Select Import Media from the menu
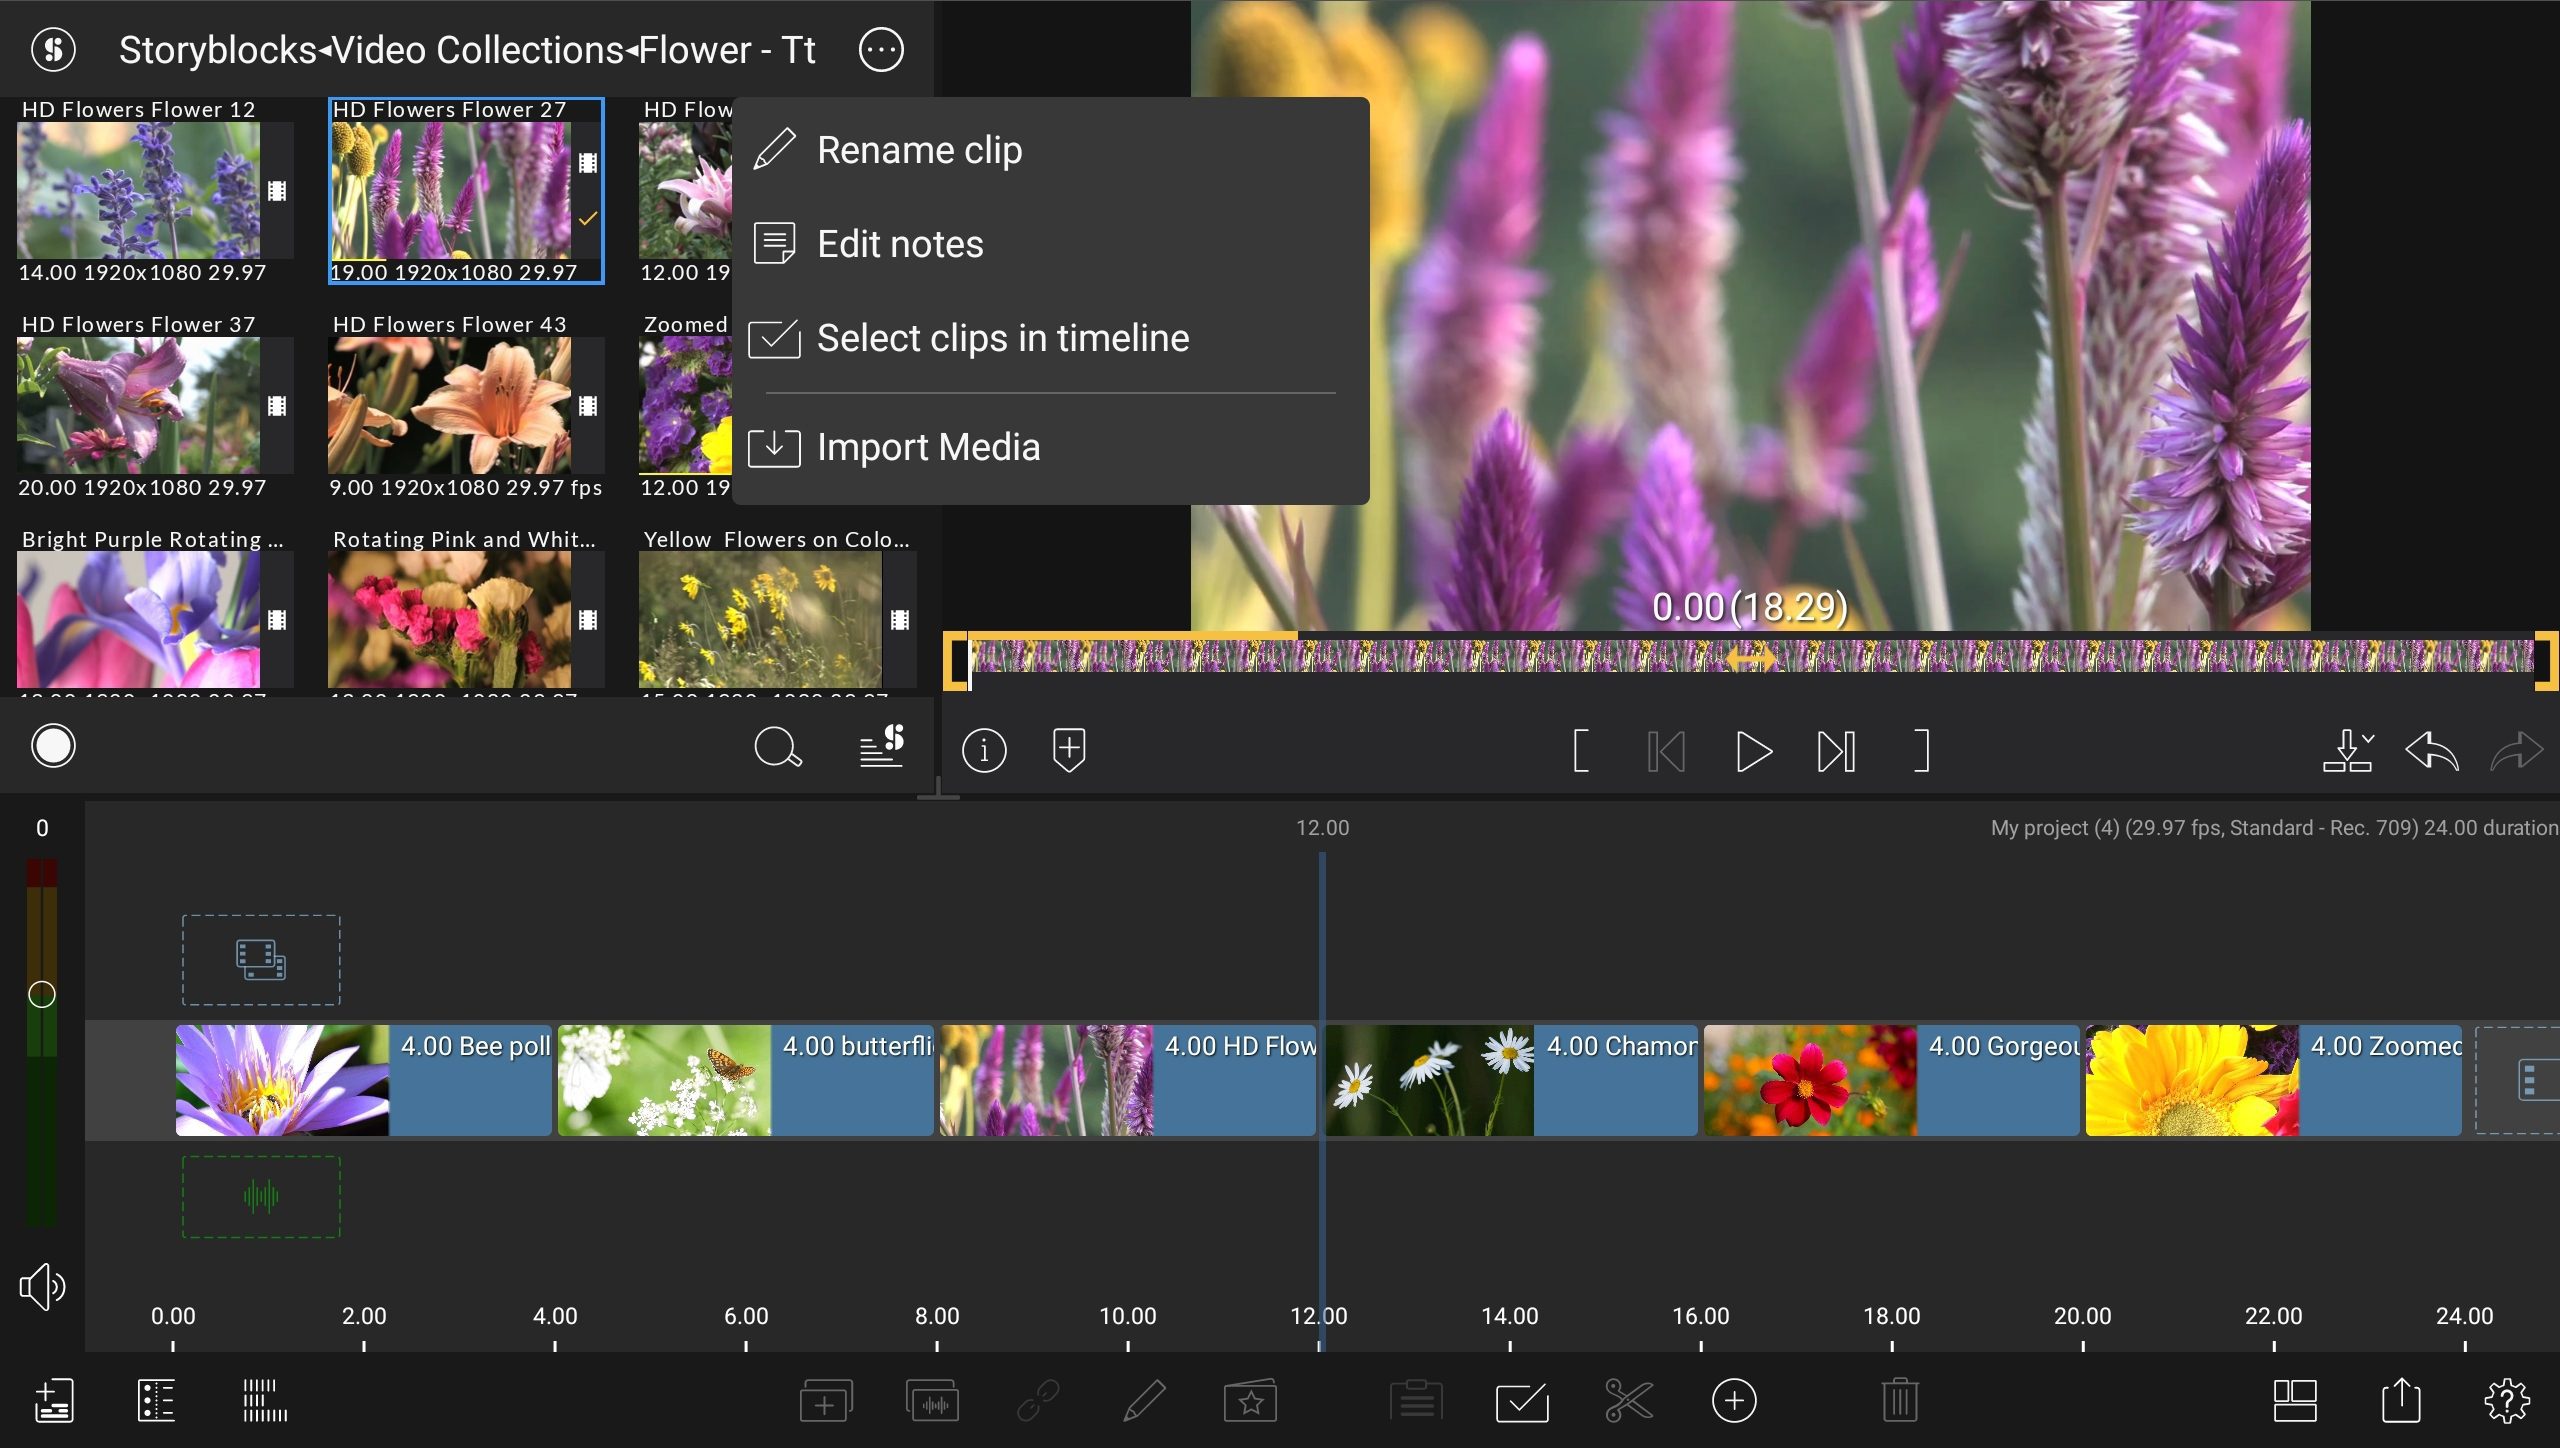Image resolution: width=2560 pixels, height=1448 pixels. tap(928, 447)
